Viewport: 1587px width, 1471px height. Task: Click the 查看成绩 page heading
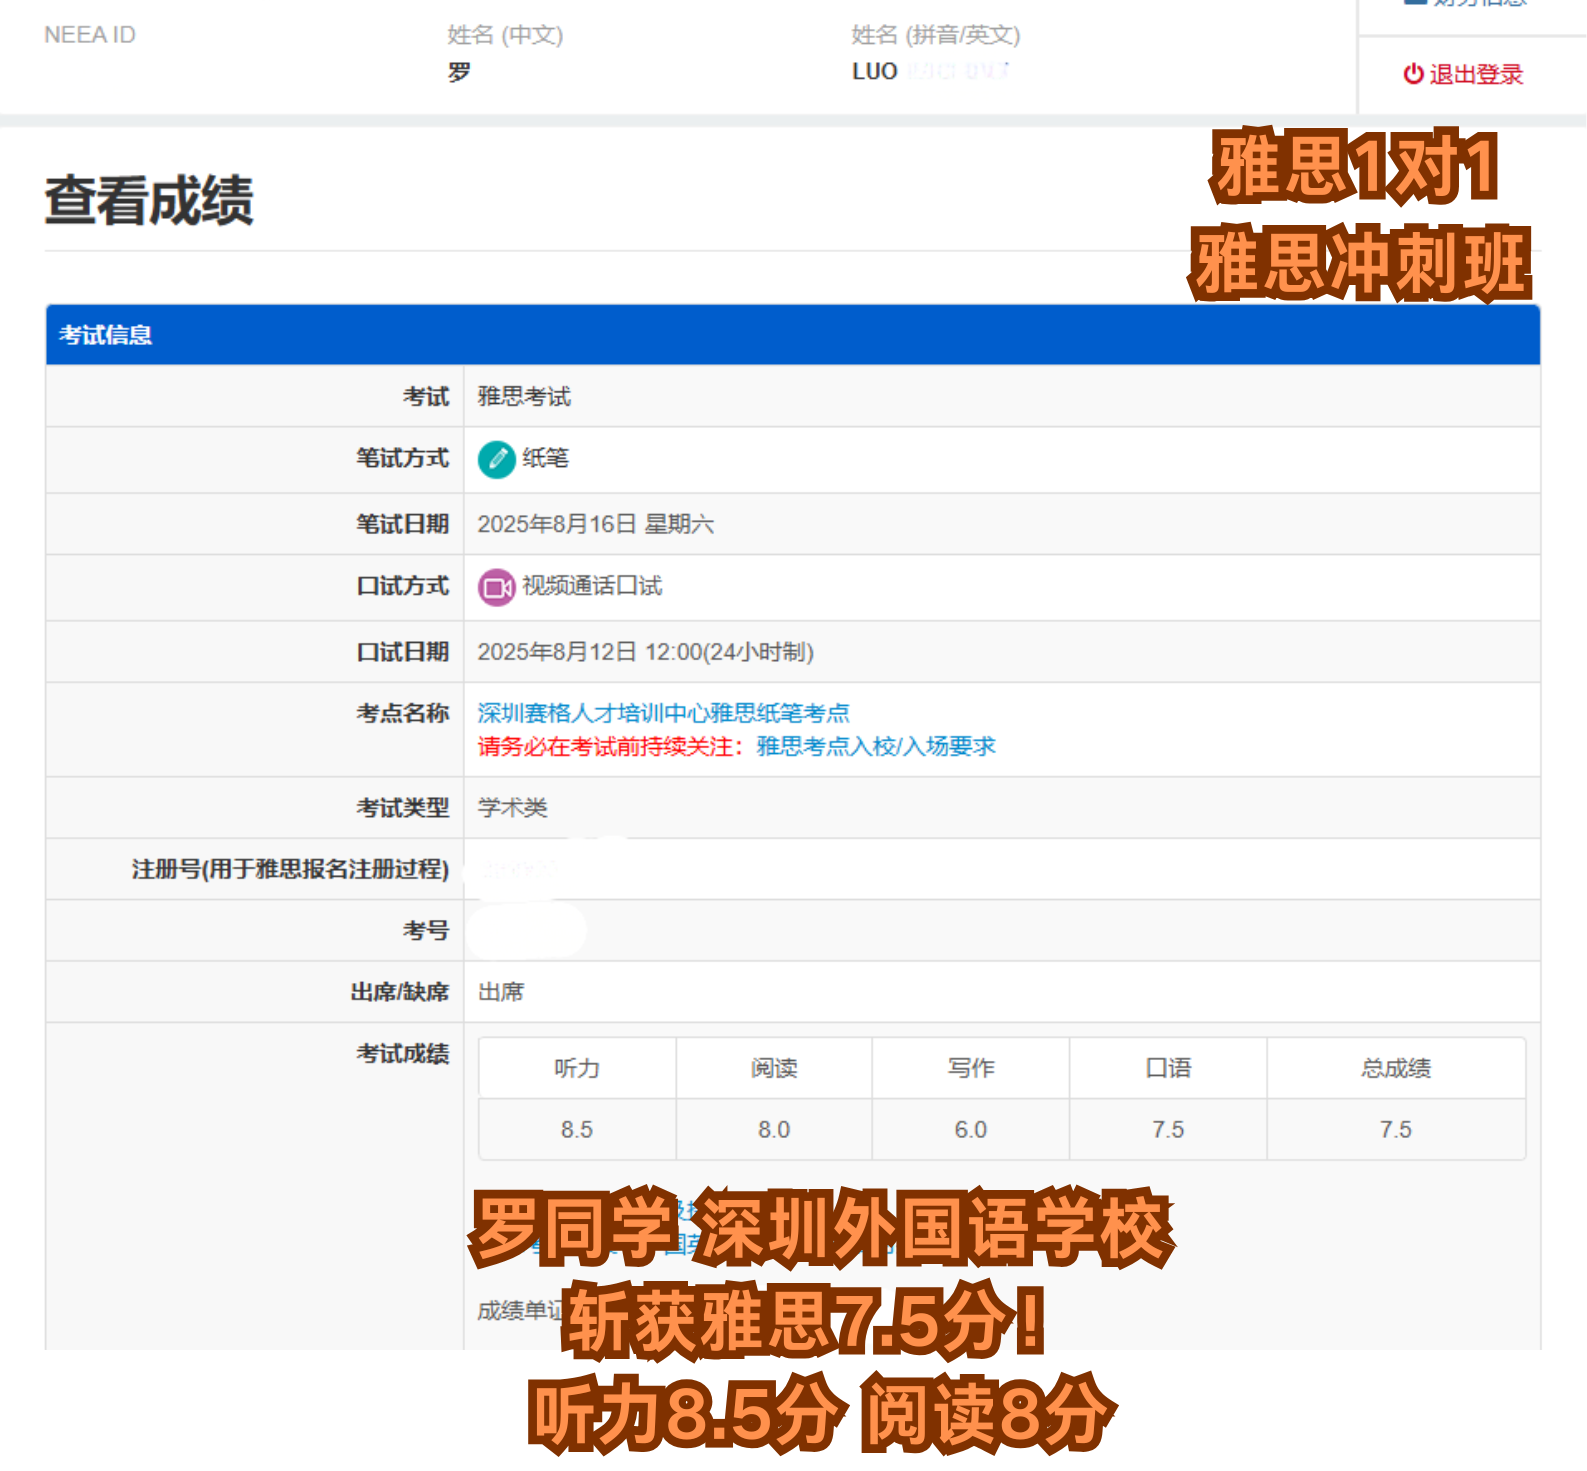coord(149,200)
